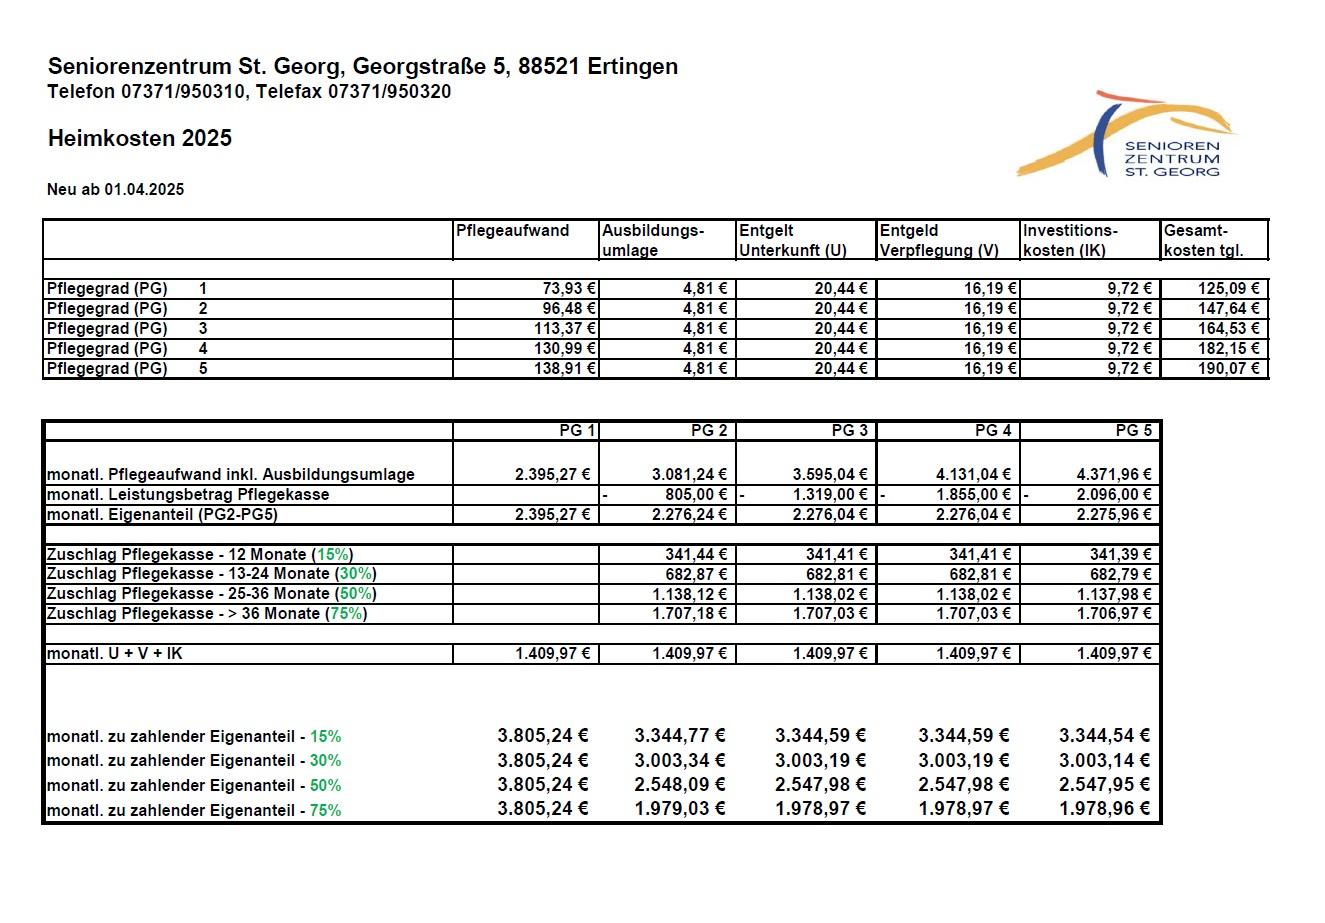The width and height of the screenshot is (1325, 923).
Task: Select 'monatl. zu zahlender Eigenanteil - 50%' label
Action: [194, 786]
